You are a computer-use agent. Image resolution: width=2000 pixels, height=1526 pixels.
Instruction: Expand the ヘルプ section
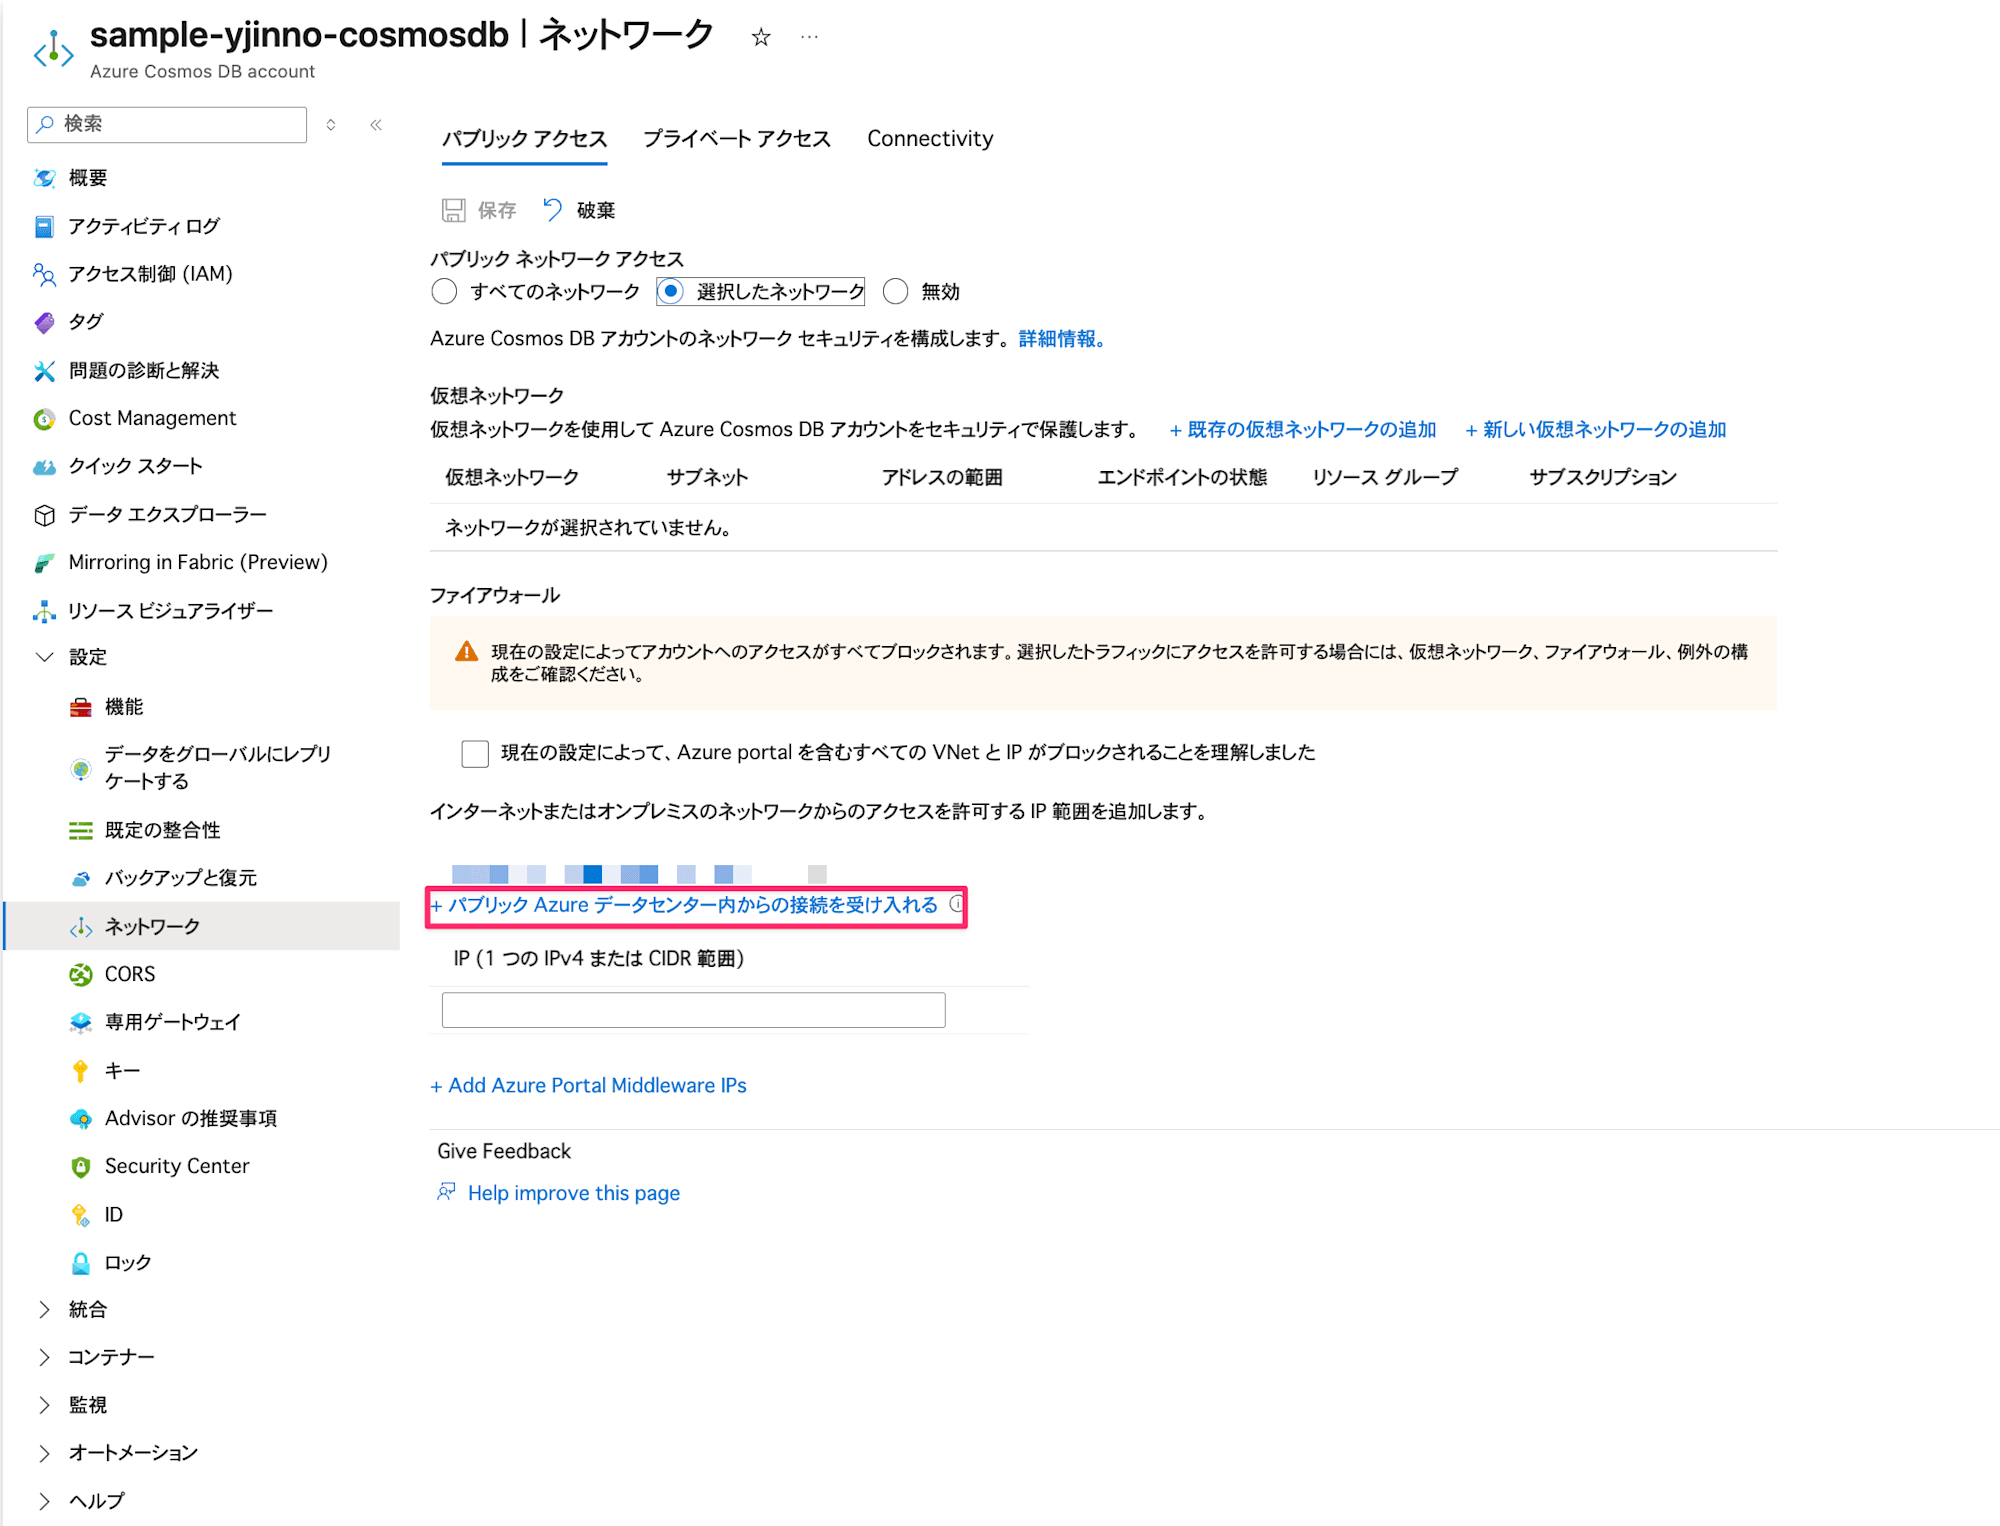click(x=44, y=1501)
